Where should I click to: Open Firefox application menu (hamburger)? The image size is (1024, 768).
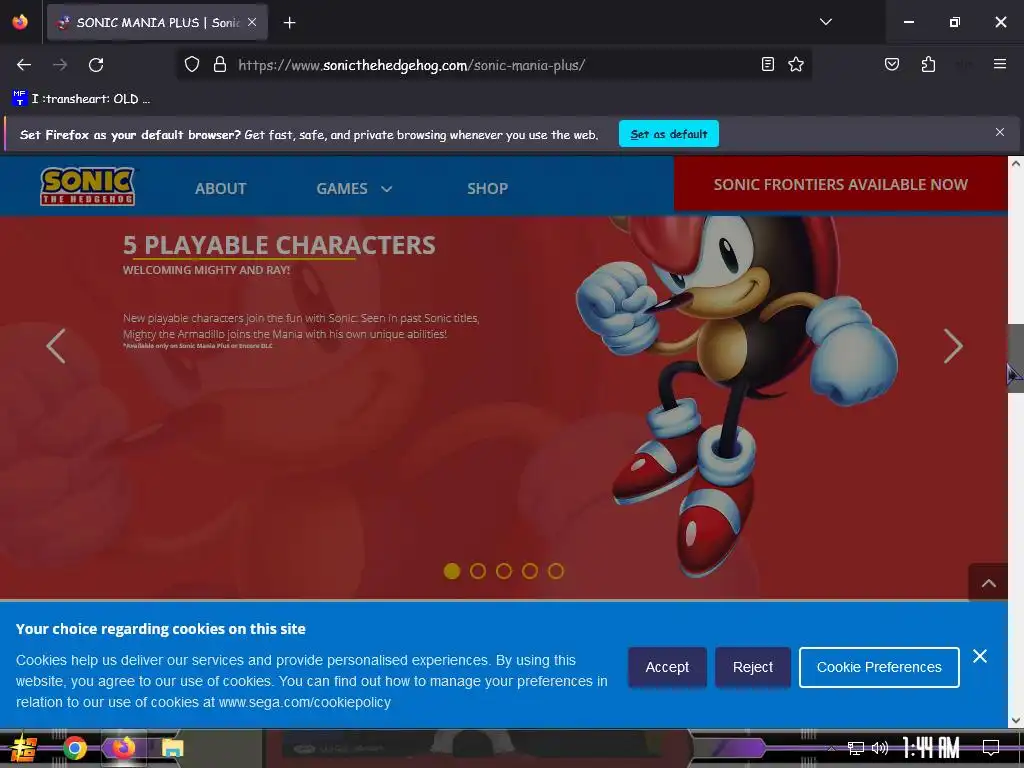999,64
